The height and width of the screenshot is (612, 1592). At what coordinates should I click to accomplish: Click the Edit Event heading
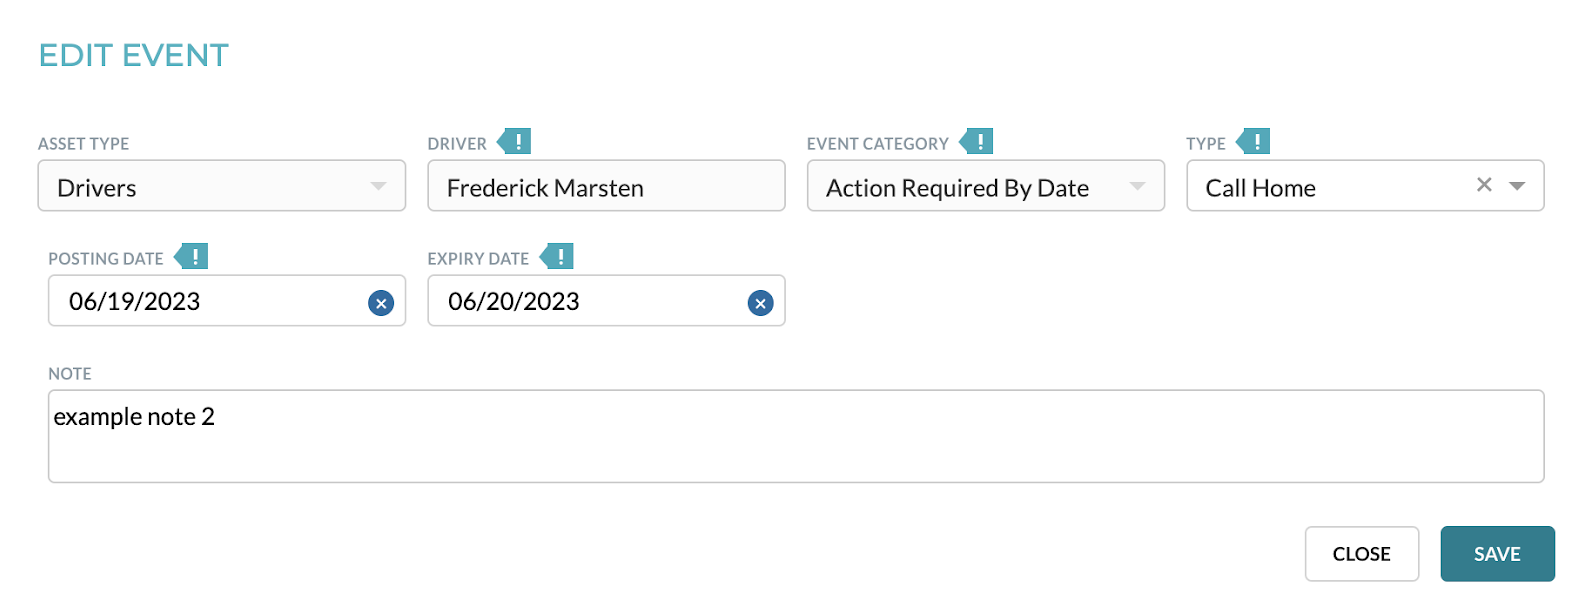[134, 55]
